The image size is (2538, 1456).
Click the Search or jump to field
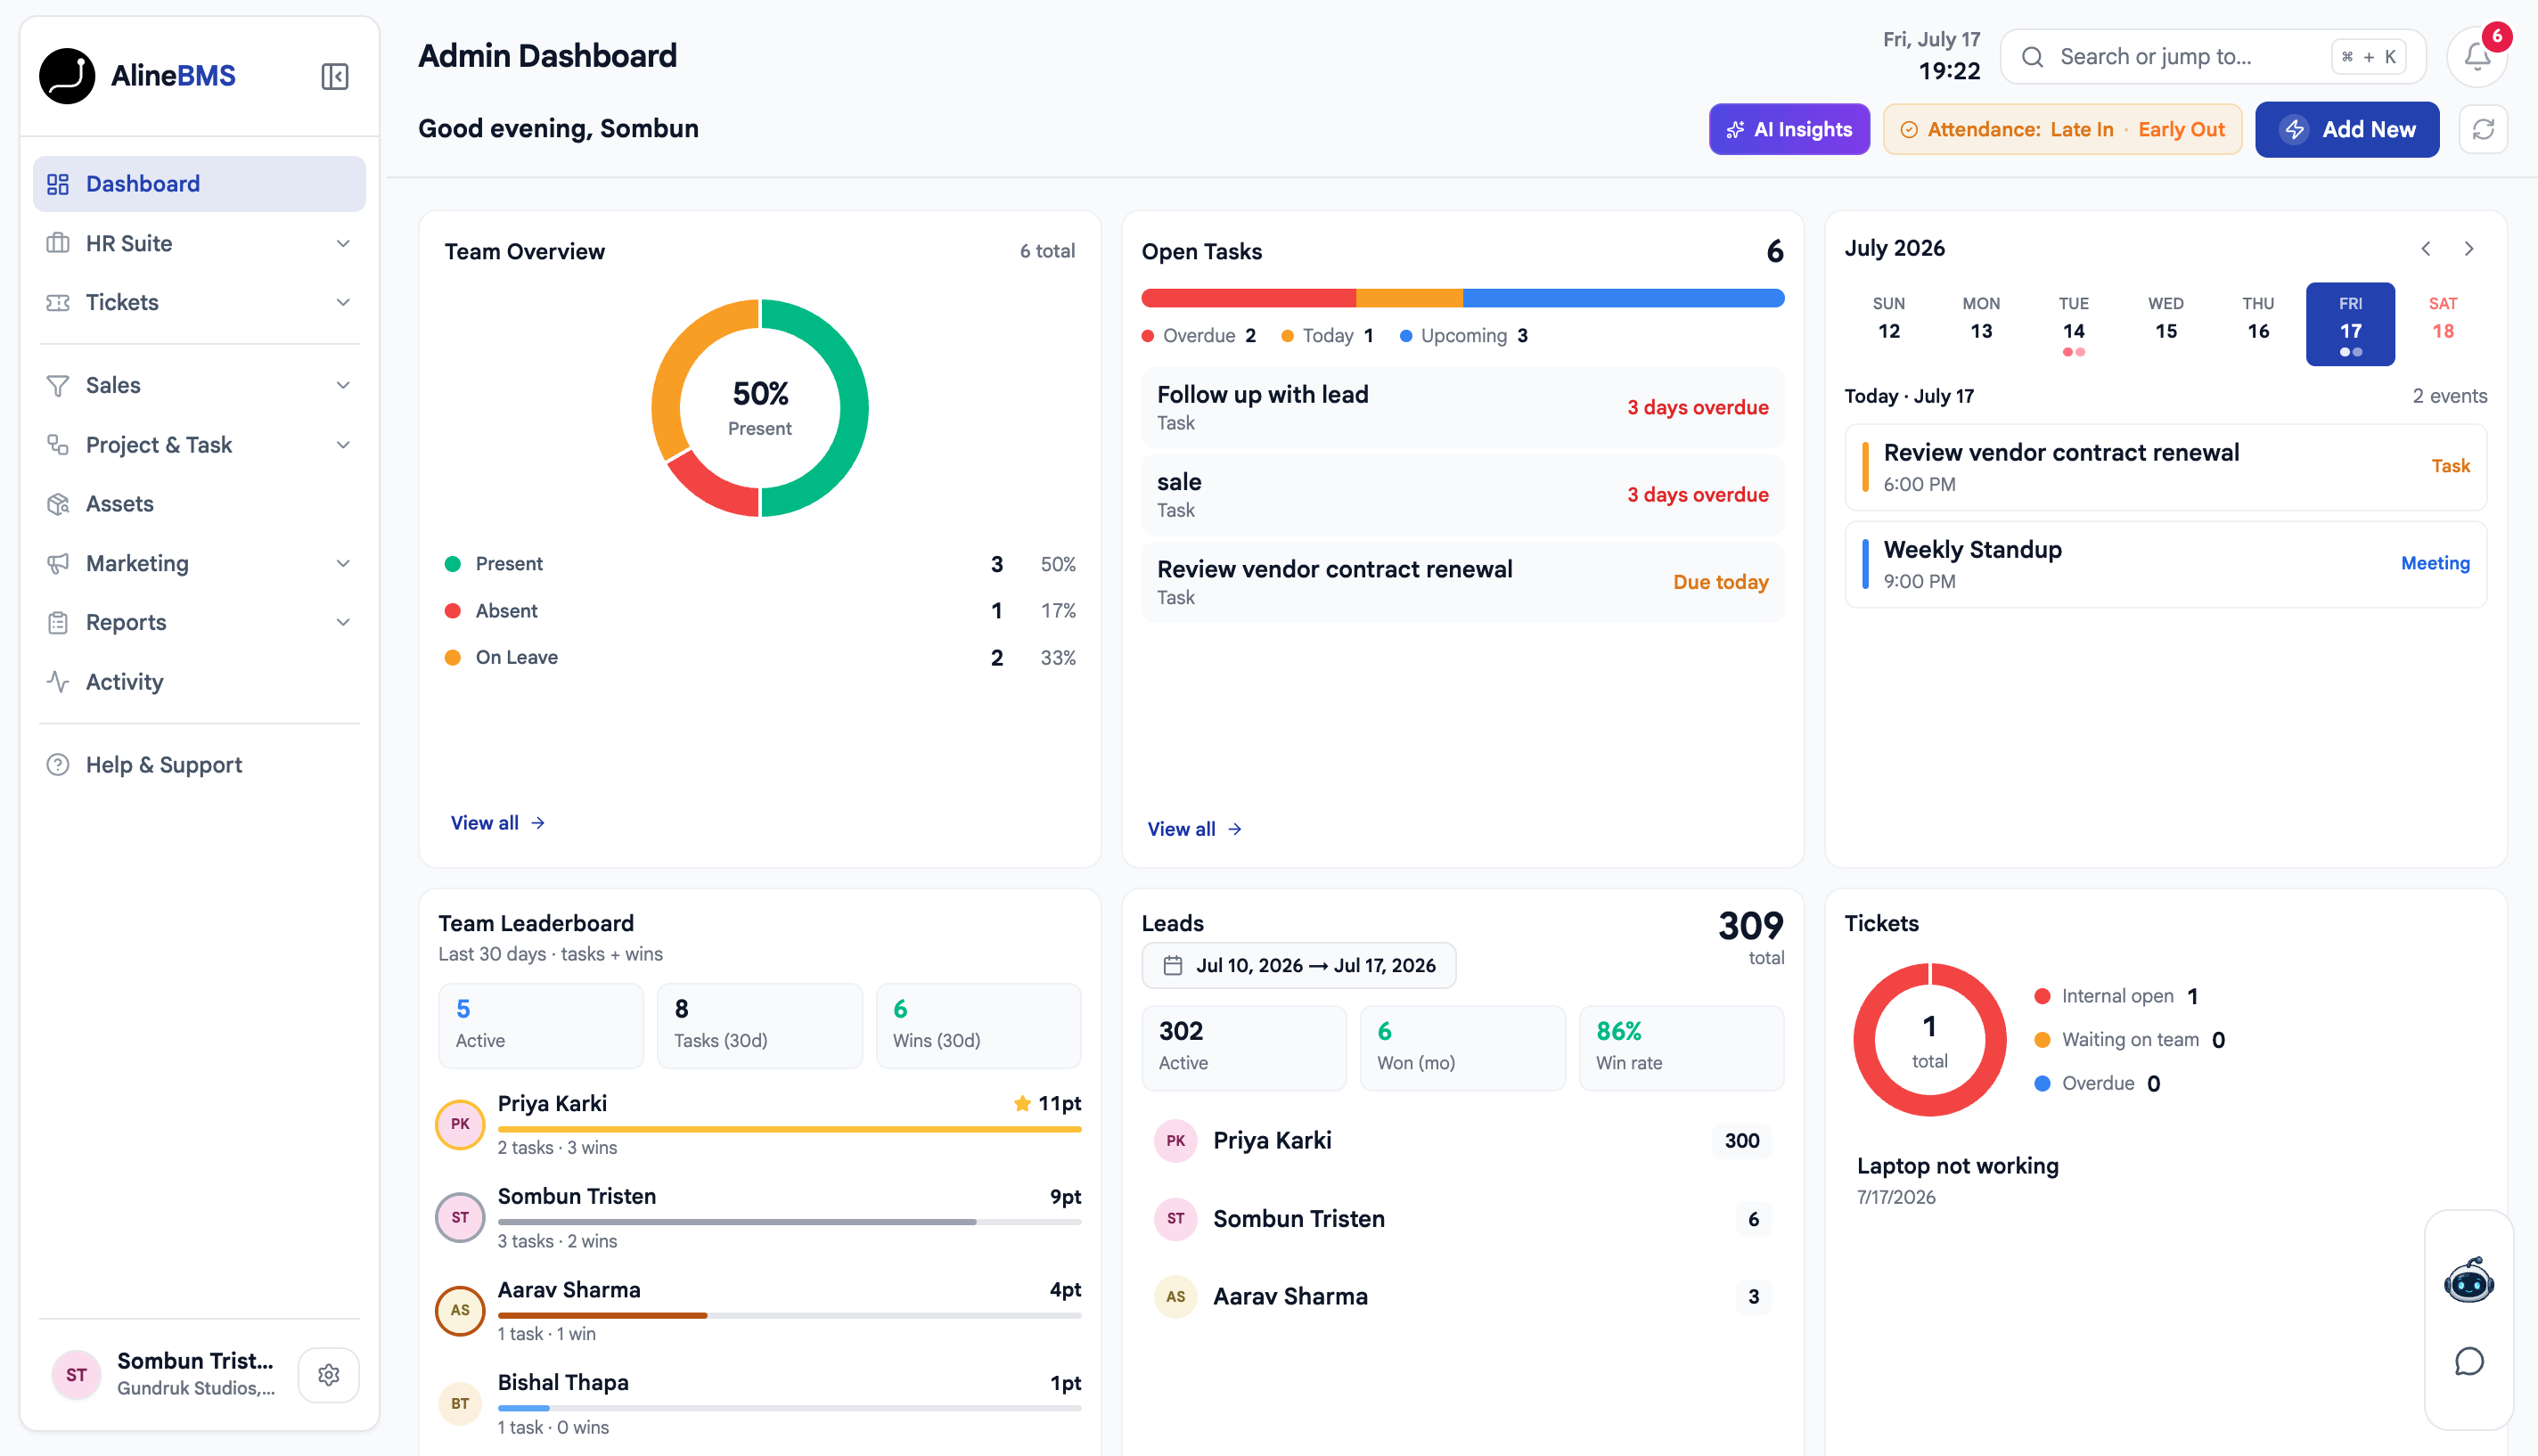pyautogui.click(x=2213, y=57)
